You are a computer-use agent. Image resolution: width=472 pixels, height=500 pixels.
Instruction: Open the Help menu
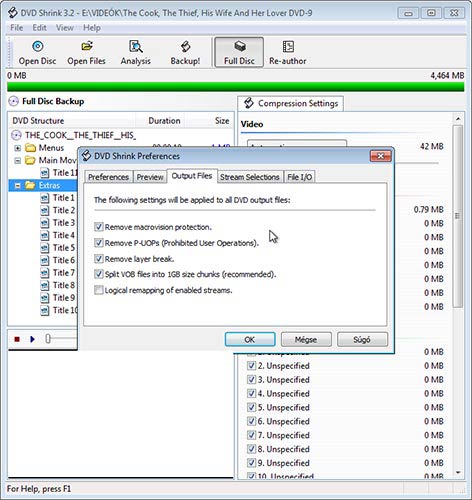point(92,28)
